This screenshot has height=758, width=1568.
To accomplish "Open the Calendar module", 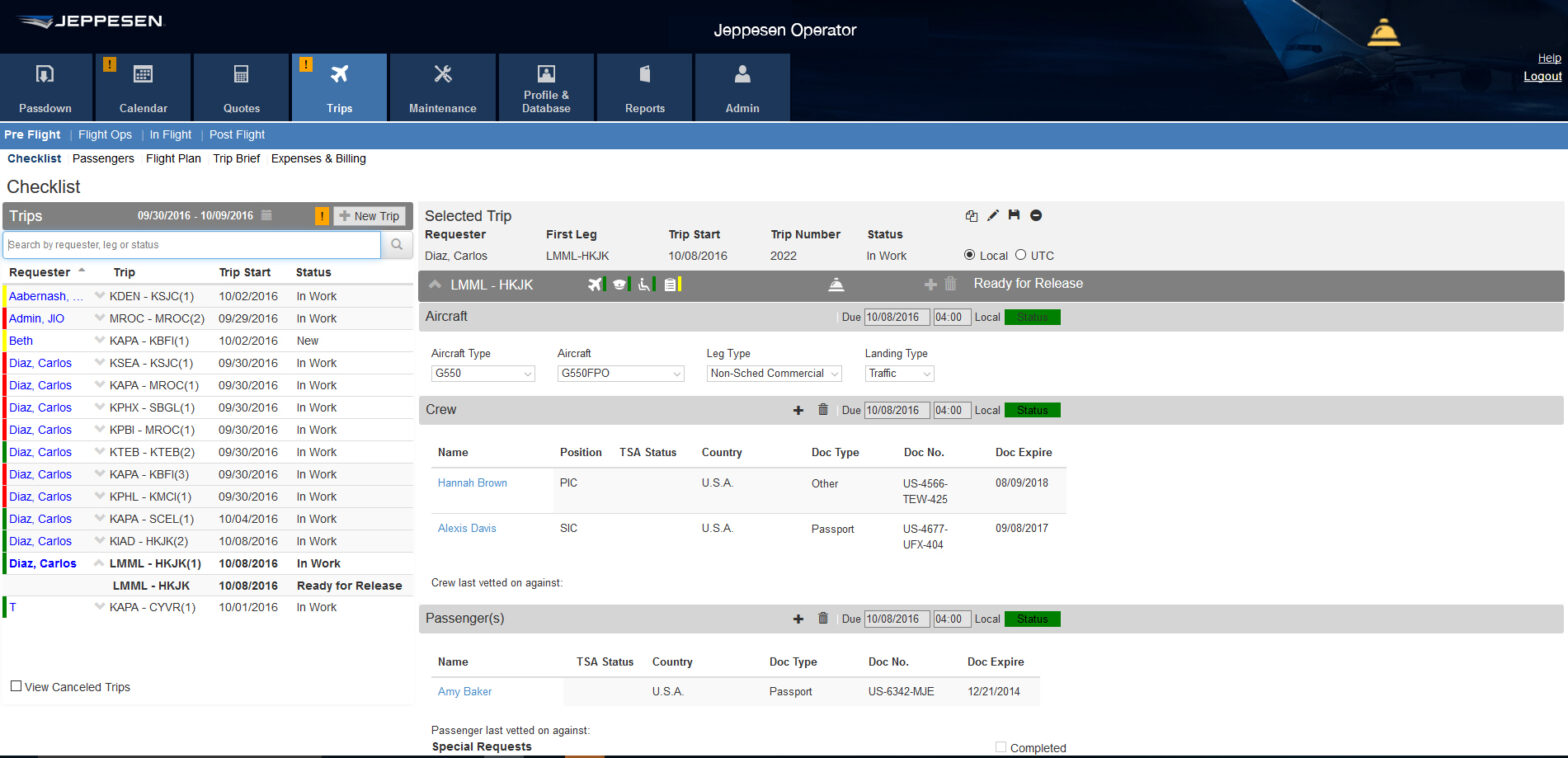I will 143,87.
